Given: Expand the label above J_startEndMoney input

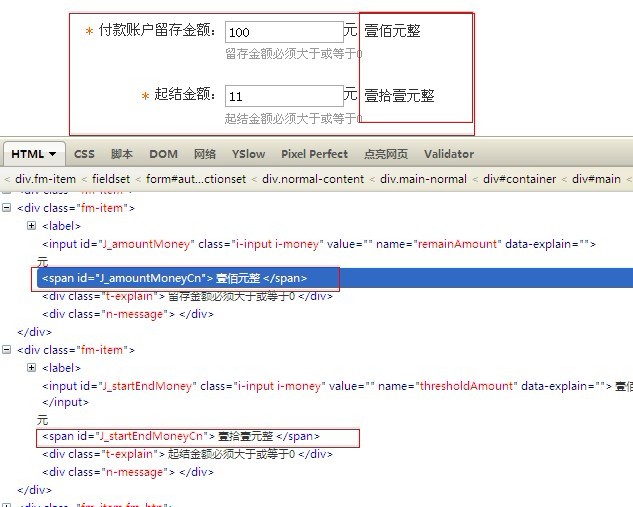Looking at the screenshot, I should click(x=32, y=368).
